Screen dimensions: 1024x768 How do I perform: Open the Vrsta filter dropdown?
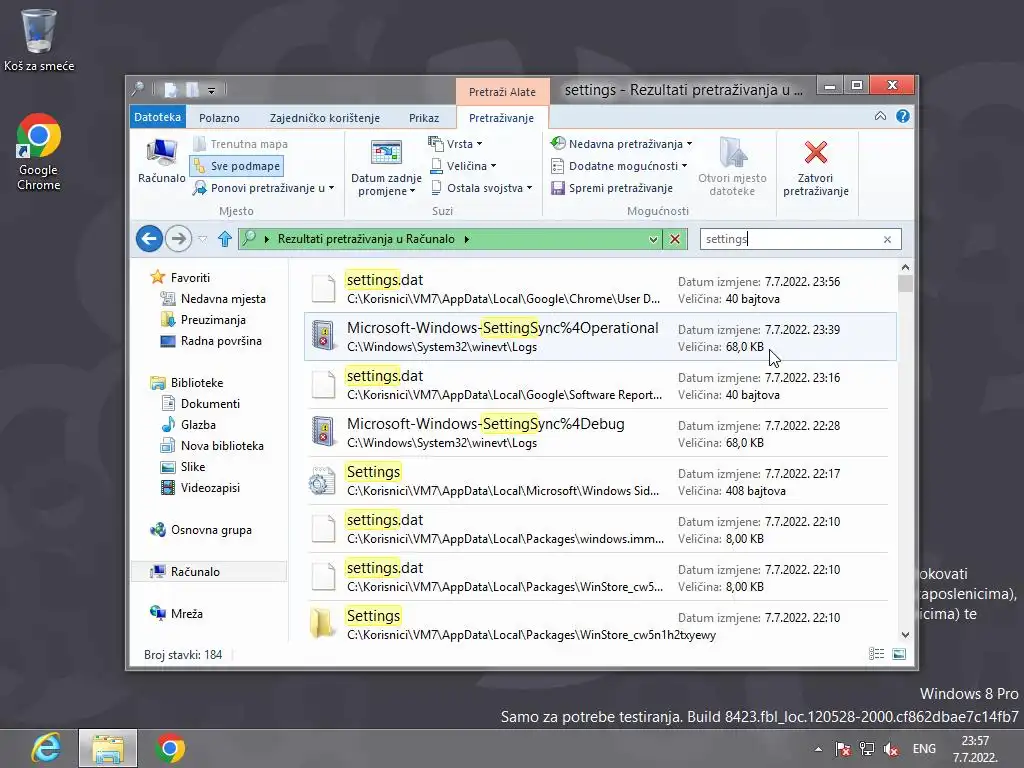click(x=455, y=144)
